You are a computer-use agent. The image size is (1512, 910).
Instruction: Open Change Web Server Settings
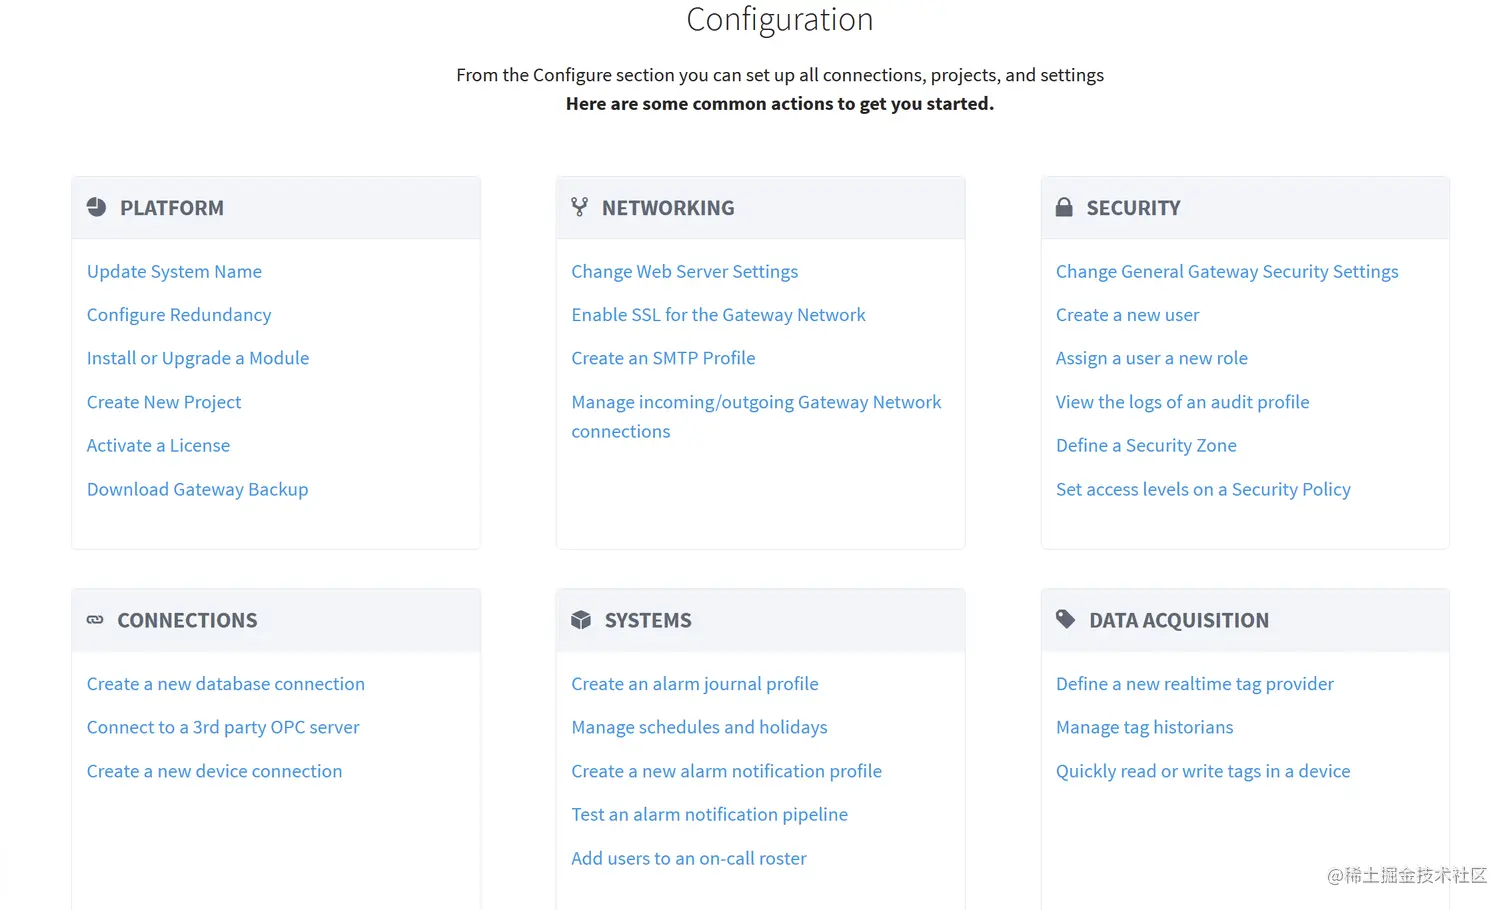tap(685, 272)
